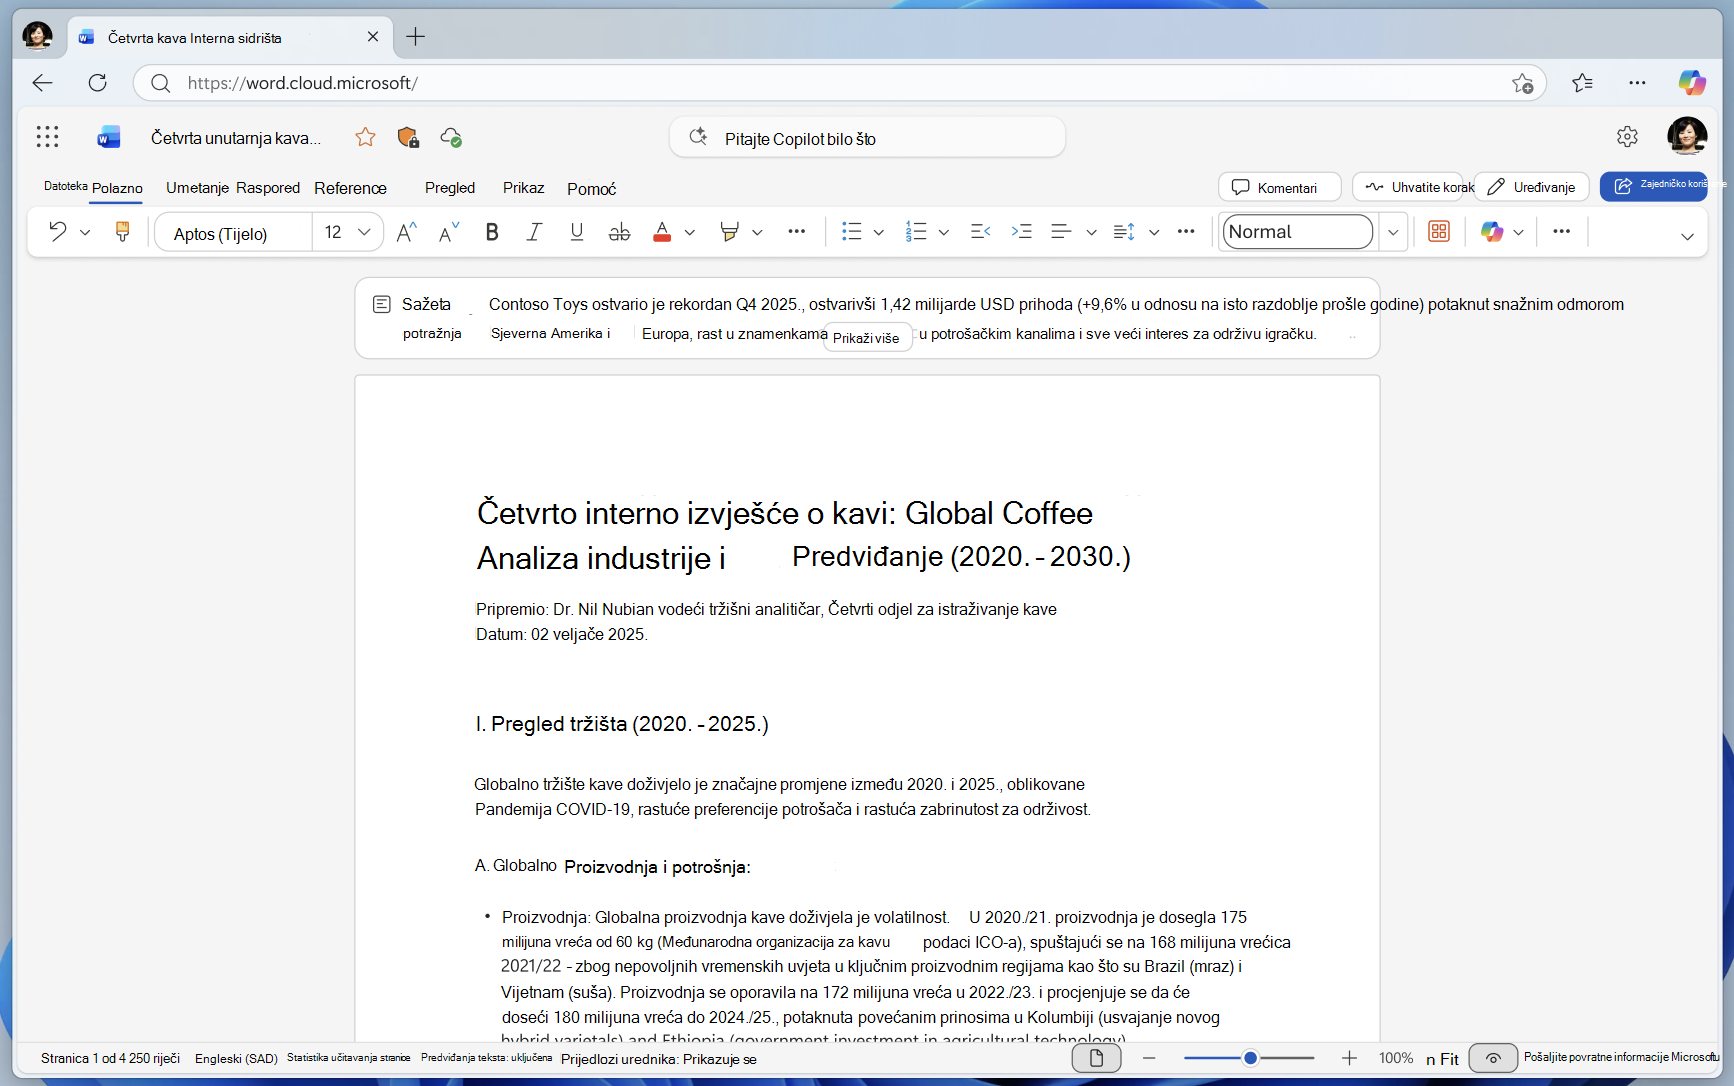Expand the ribbon with the chevron at right
The image size is (1734, 1086).
(x=1687, y=236)
